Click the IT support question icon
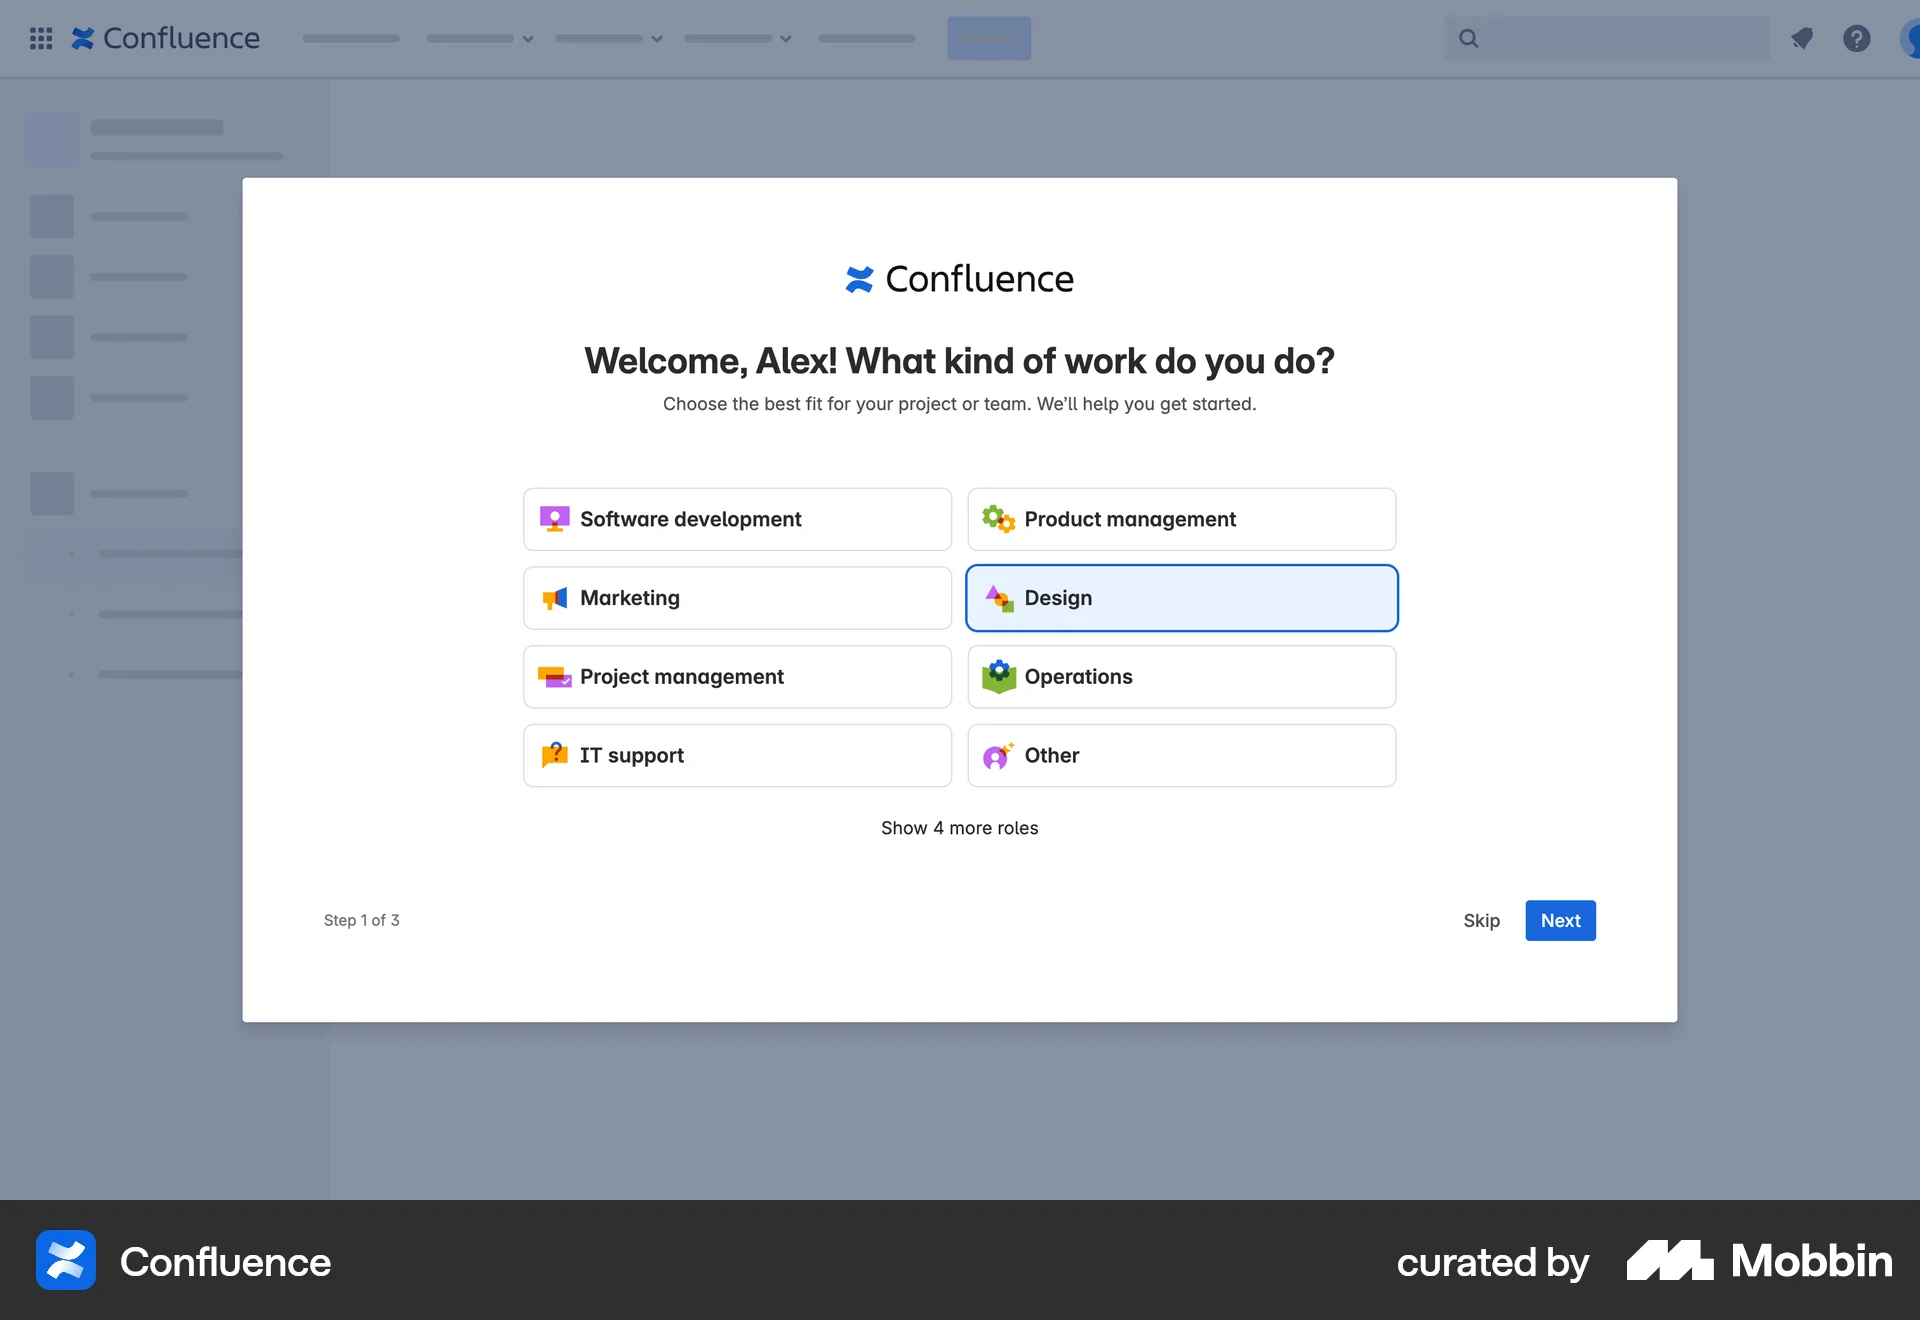 click(553, 755)
